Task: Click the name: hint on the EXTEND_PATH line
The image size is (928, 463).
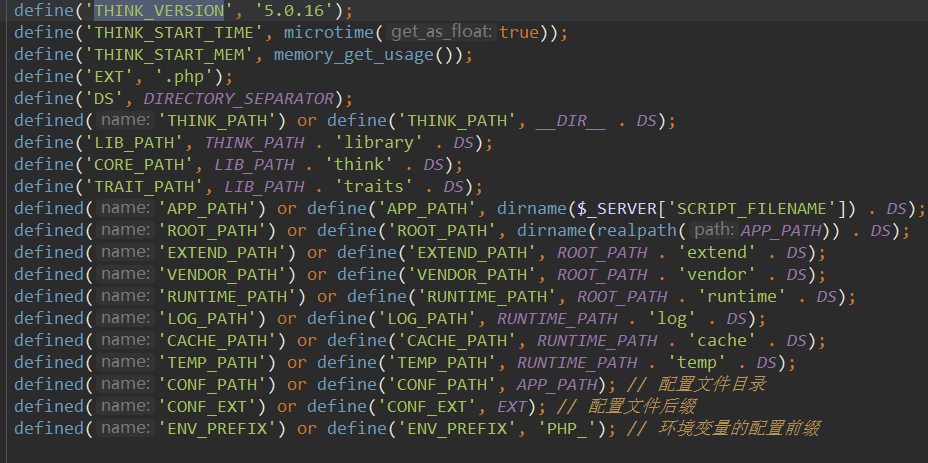Action: pyautogui.click(x=125, y=253)
